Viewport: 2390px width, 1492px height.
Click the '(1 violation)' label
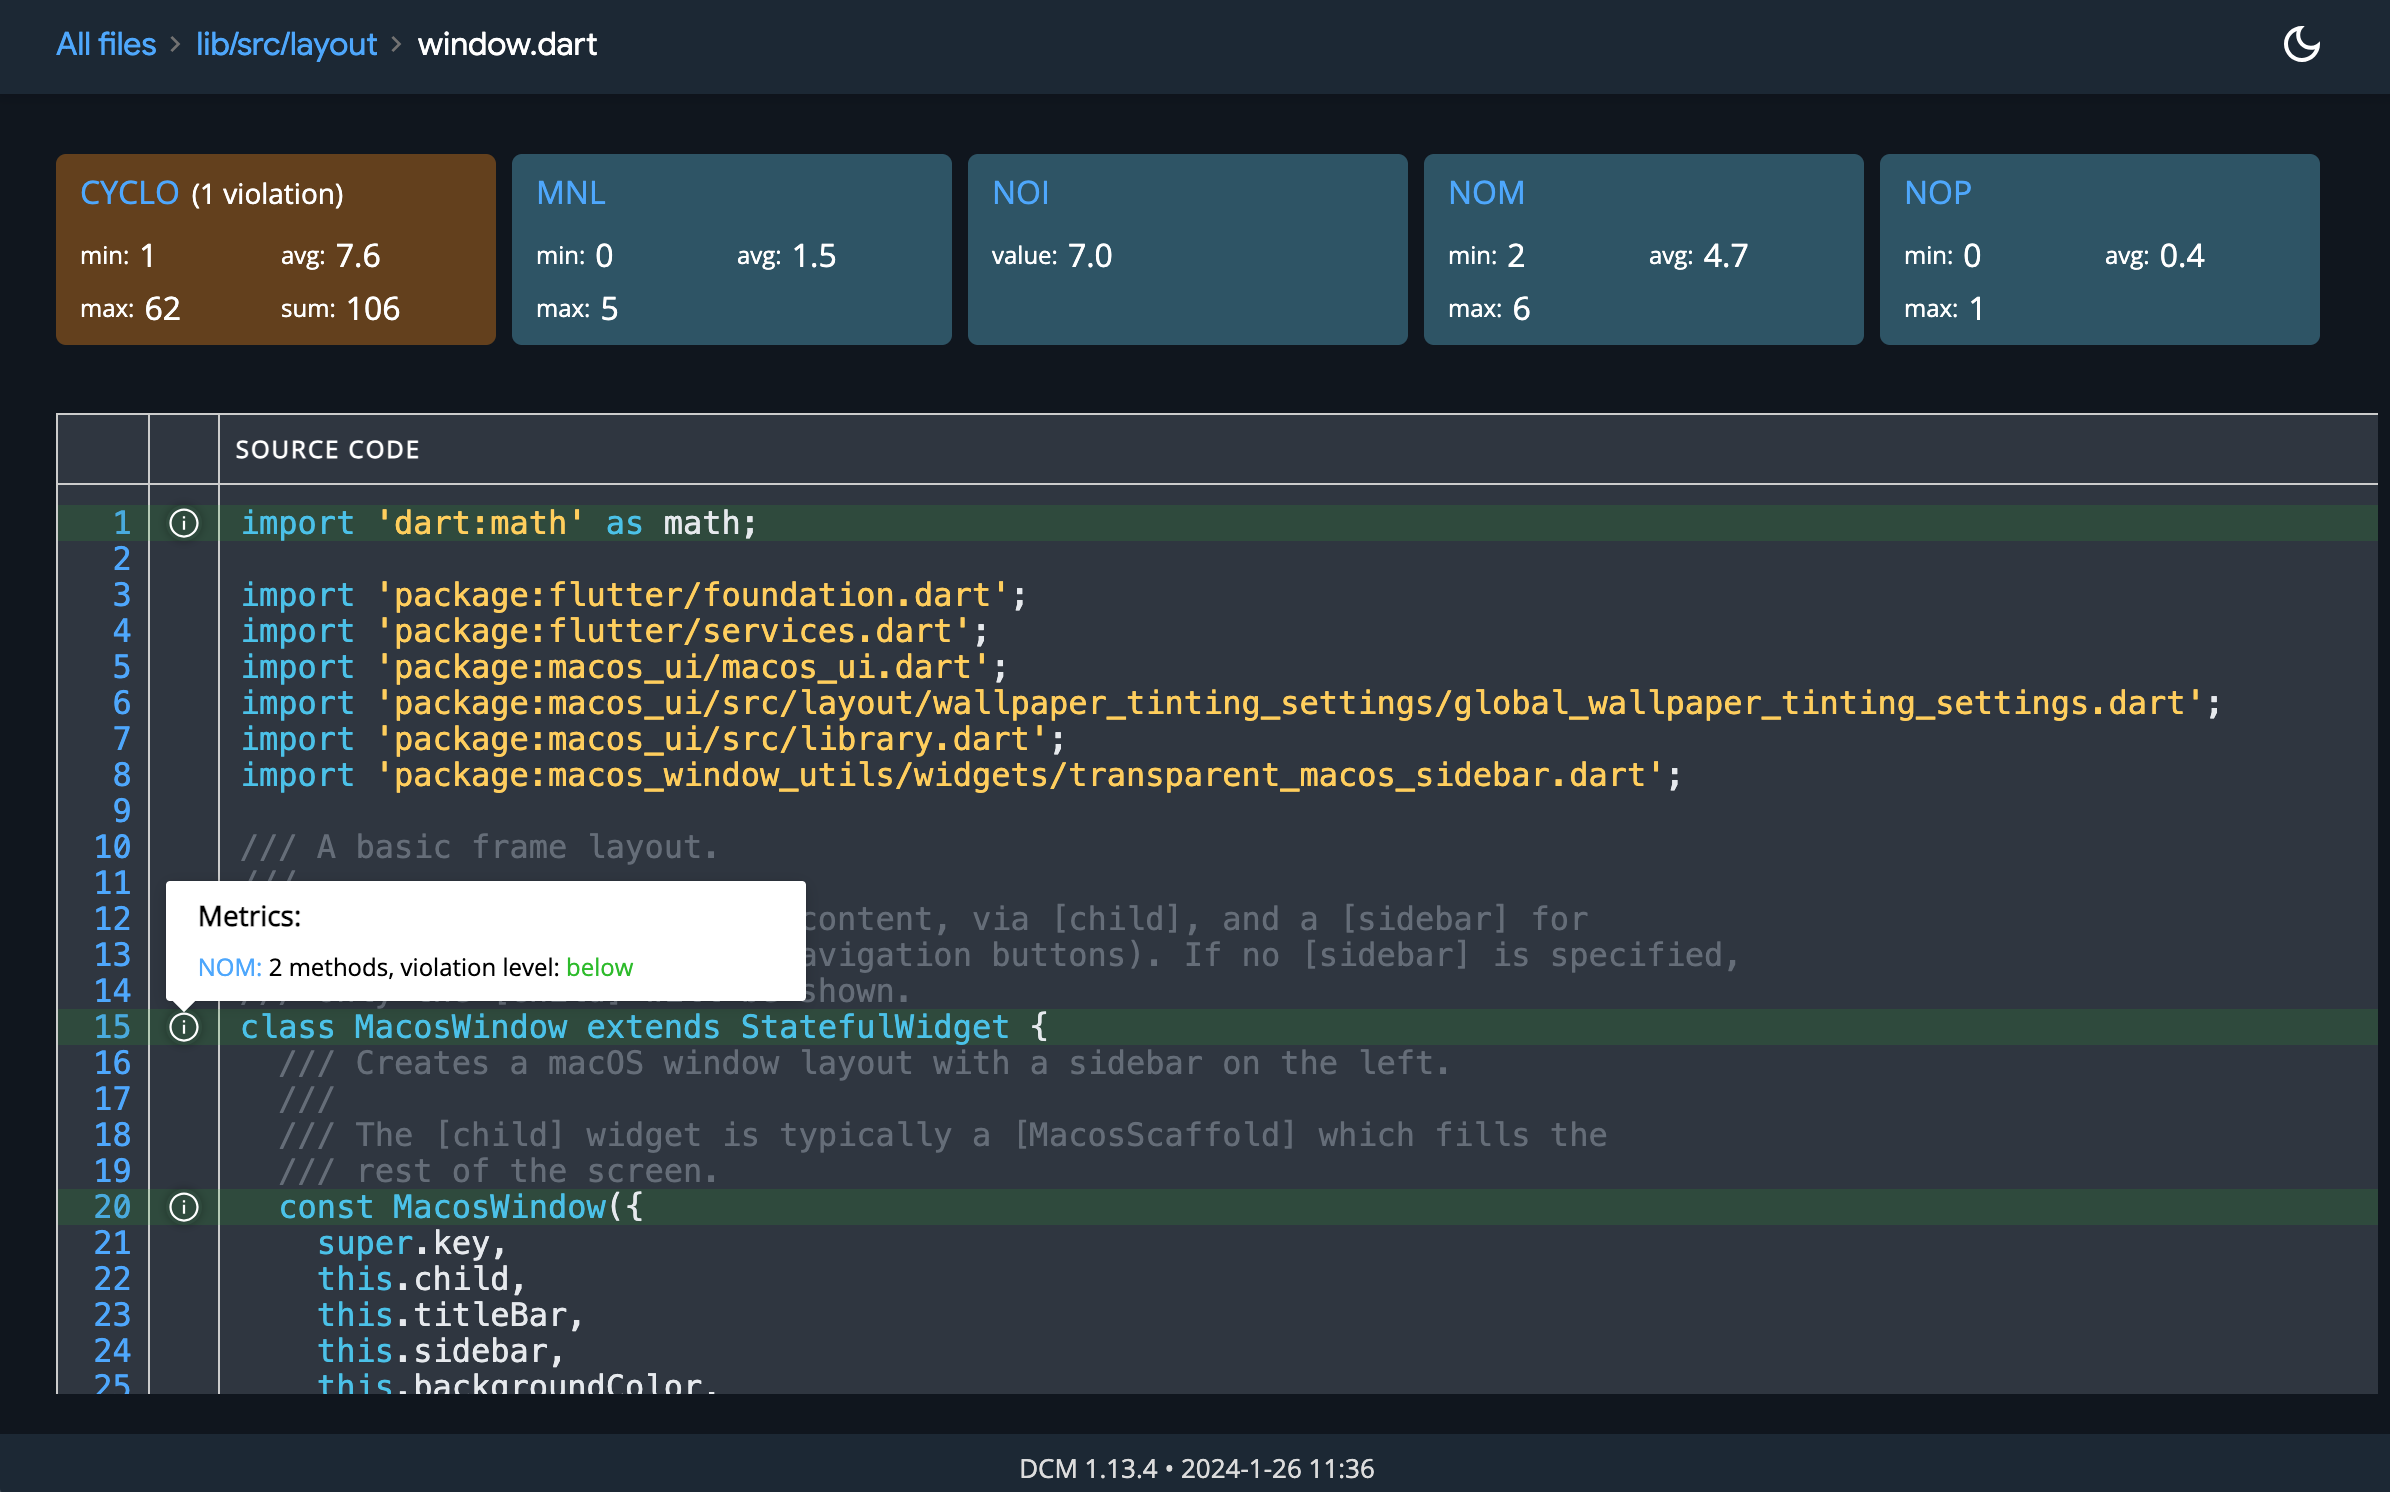click(267, 194)
